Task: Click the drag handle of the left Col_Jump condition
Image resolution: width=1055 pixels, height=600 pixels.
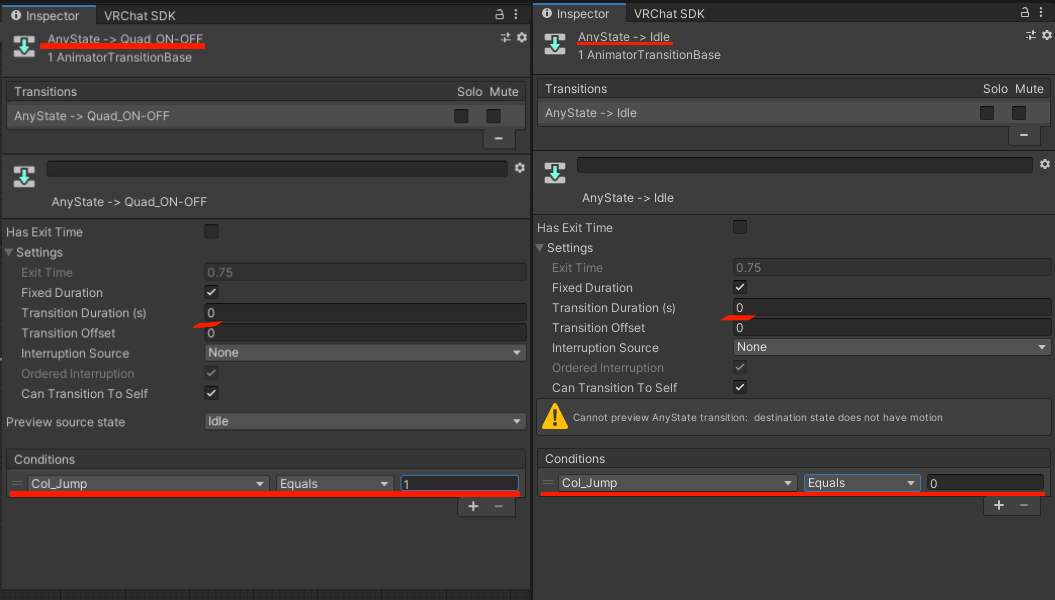Action: (17, 484)
